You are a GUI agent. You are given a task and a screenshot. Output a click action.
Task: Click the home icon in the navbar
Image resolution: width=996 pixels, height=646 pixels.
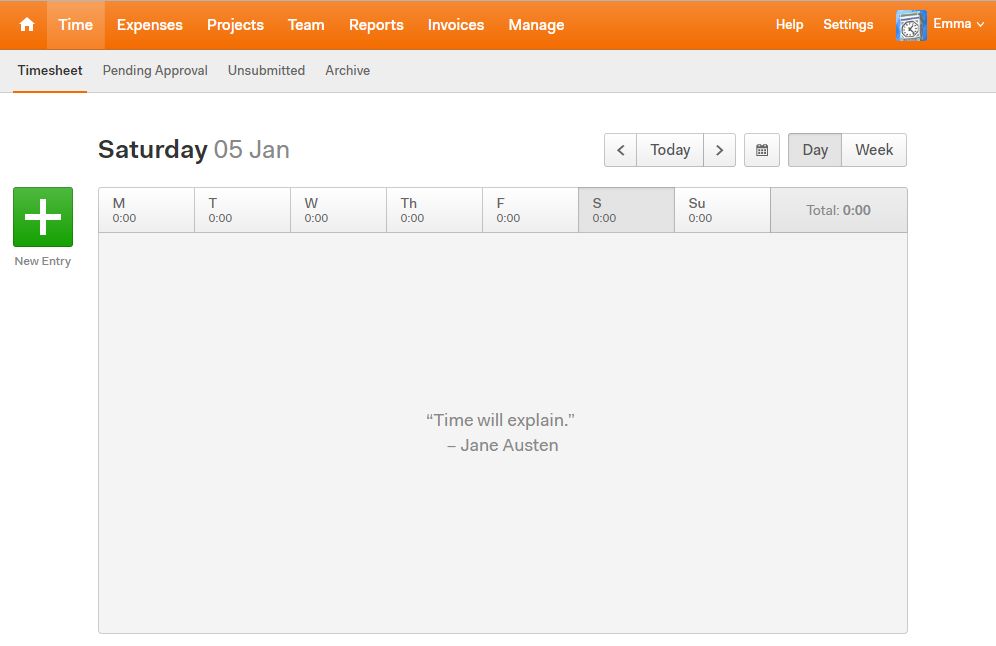click(24, 24)
